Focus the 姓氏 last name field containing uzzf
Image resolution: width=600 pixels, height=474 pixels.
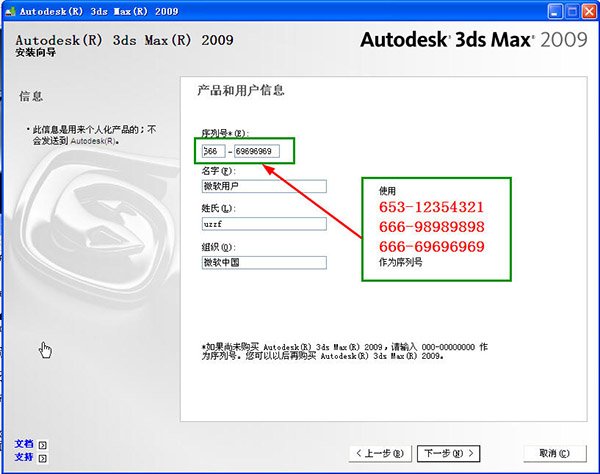click(264, 224)
